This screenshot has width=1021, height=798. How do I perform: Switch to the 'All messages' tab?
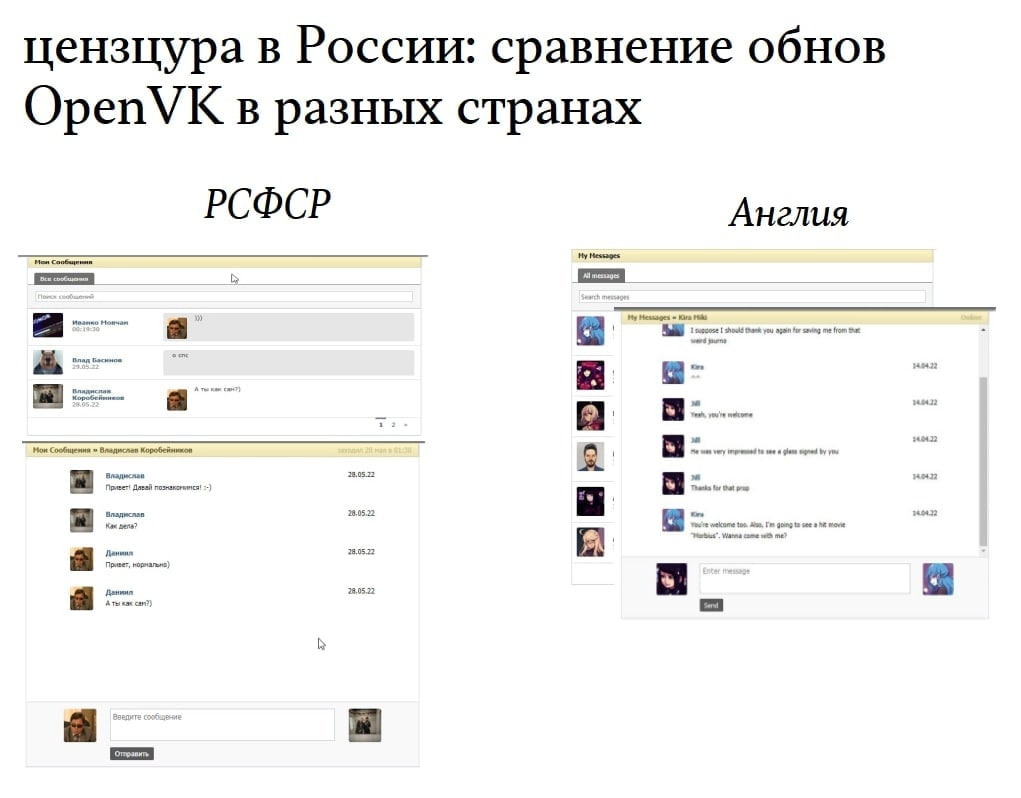pos(601,275)
